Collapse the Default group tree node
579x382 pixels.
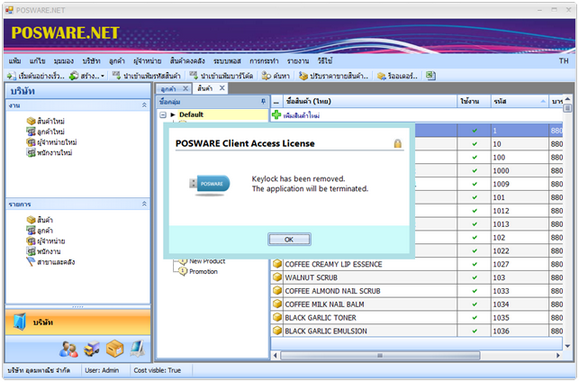tap(163, 115)
